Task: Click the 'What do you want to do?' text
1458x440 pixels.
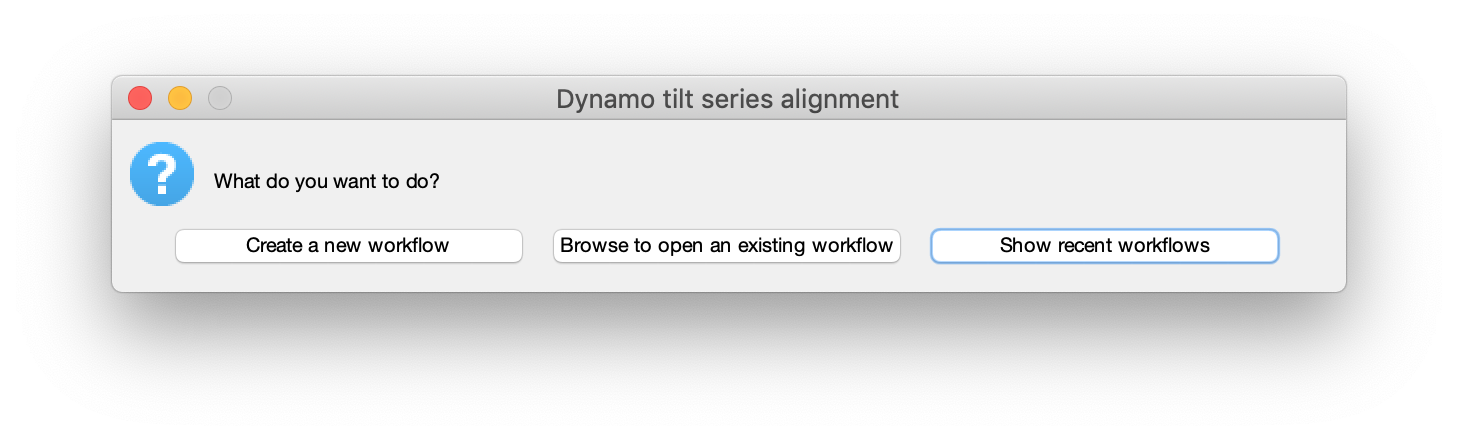Action: click(x=327, y=182)
